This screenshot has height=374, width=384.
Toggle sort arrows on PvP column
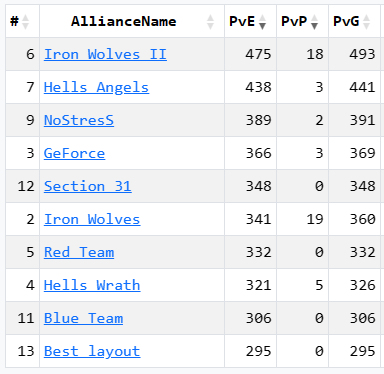(x=314, y=22)
